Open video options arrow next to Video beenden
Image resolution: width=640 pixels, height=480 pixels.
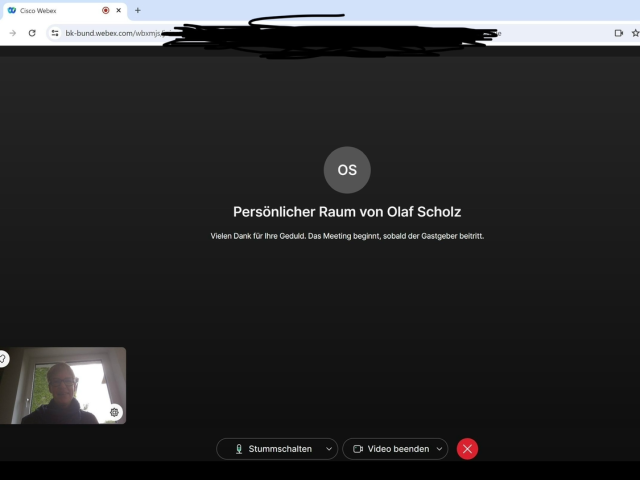(x=439, y=449)
